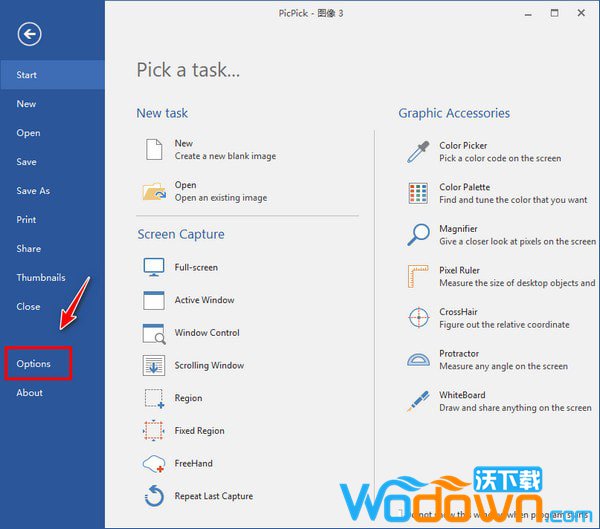Toggle 'Do not show this window' checkbox
This screenshot has height=529, width=600.
(400, 512)
